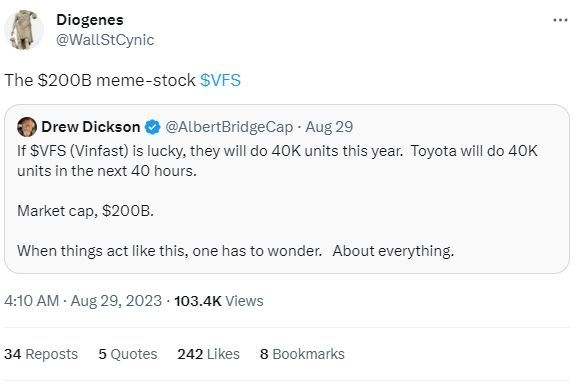Click the "Market cap, $200B." line
This screenshot has width=582, height=384.
click(x=85, y=211)
